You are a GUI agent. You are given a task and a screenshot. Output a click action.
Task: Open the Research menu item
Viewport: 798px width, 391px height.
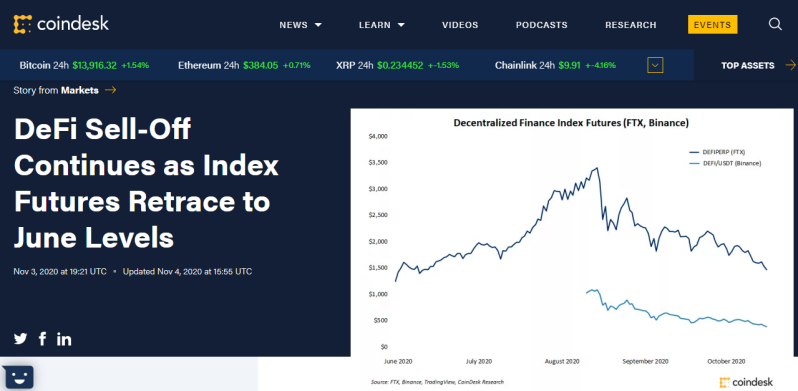coord(631,25)
